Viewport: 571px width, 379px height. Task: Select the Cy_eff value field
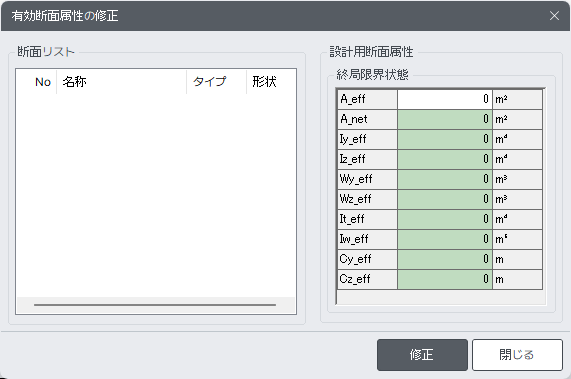445,260
